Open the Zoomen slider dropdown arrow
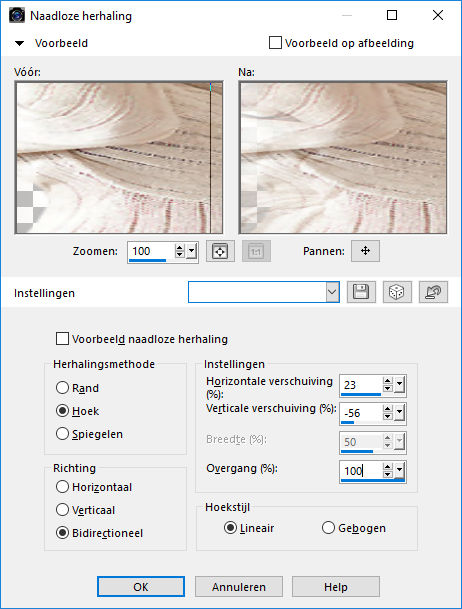Viewport: 462px width, 609px height. [191, 251]
